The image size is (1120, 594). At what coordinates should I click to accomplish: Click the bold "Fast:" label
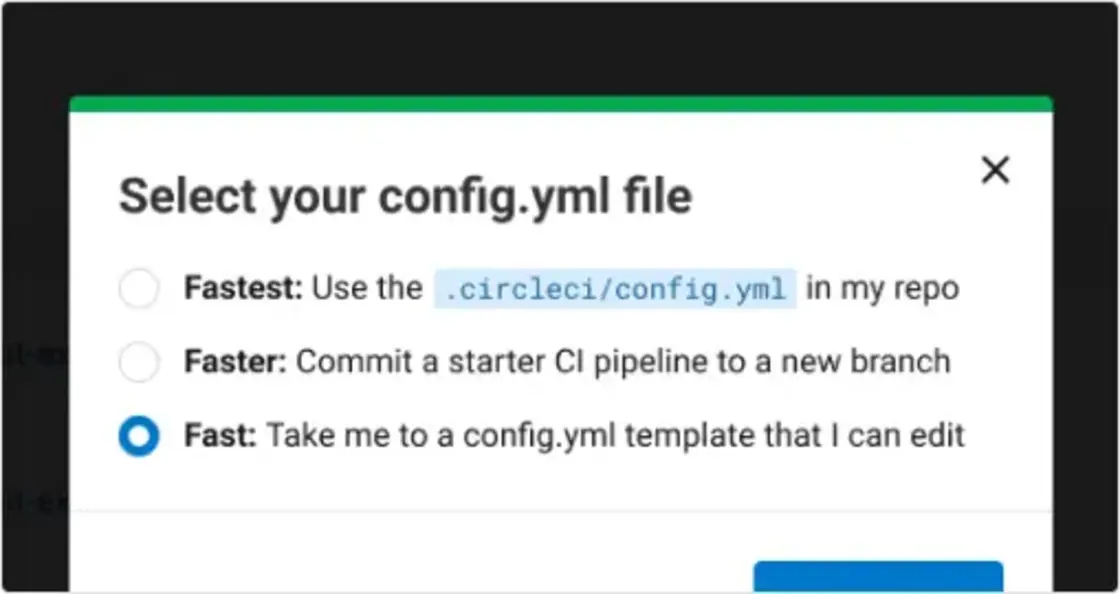tap(220, 437)
